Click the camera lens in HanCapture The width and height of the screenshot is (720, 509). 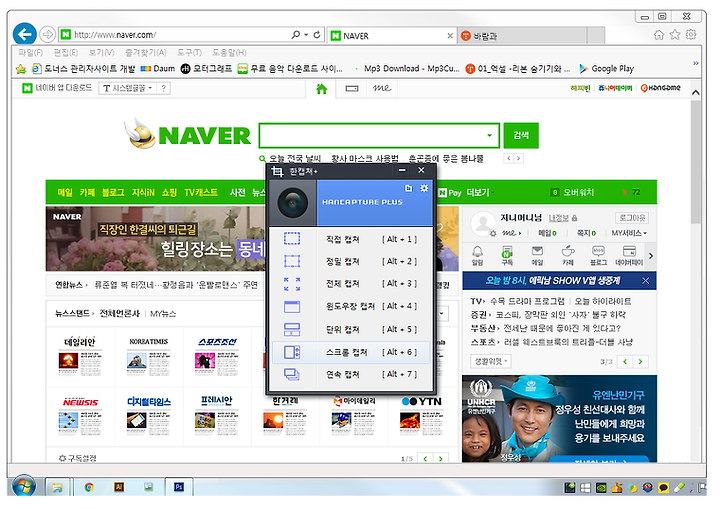(292, 203)
